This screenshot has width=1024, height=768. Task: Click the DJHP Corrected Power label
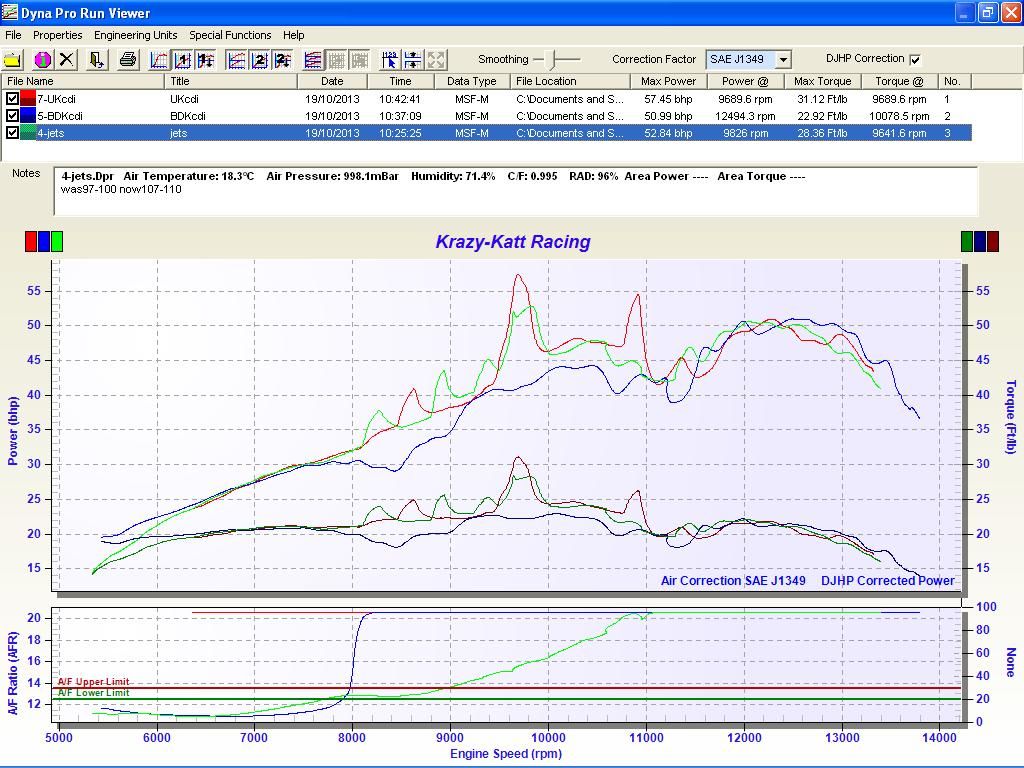pos(888,581)
